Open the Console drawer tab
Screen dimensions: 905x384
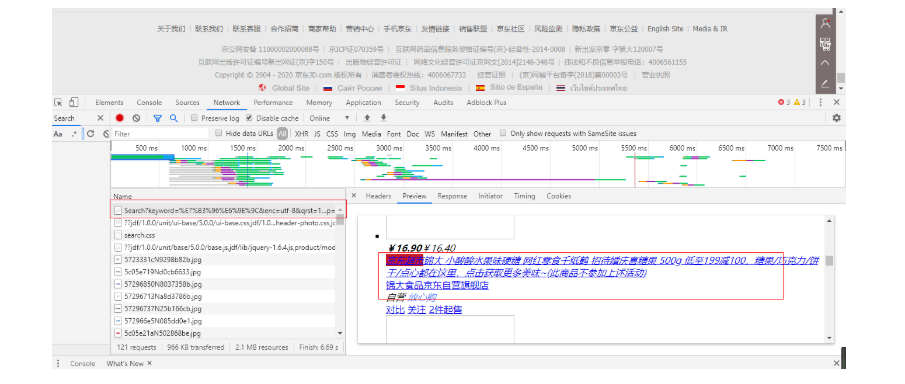(83, 363)
